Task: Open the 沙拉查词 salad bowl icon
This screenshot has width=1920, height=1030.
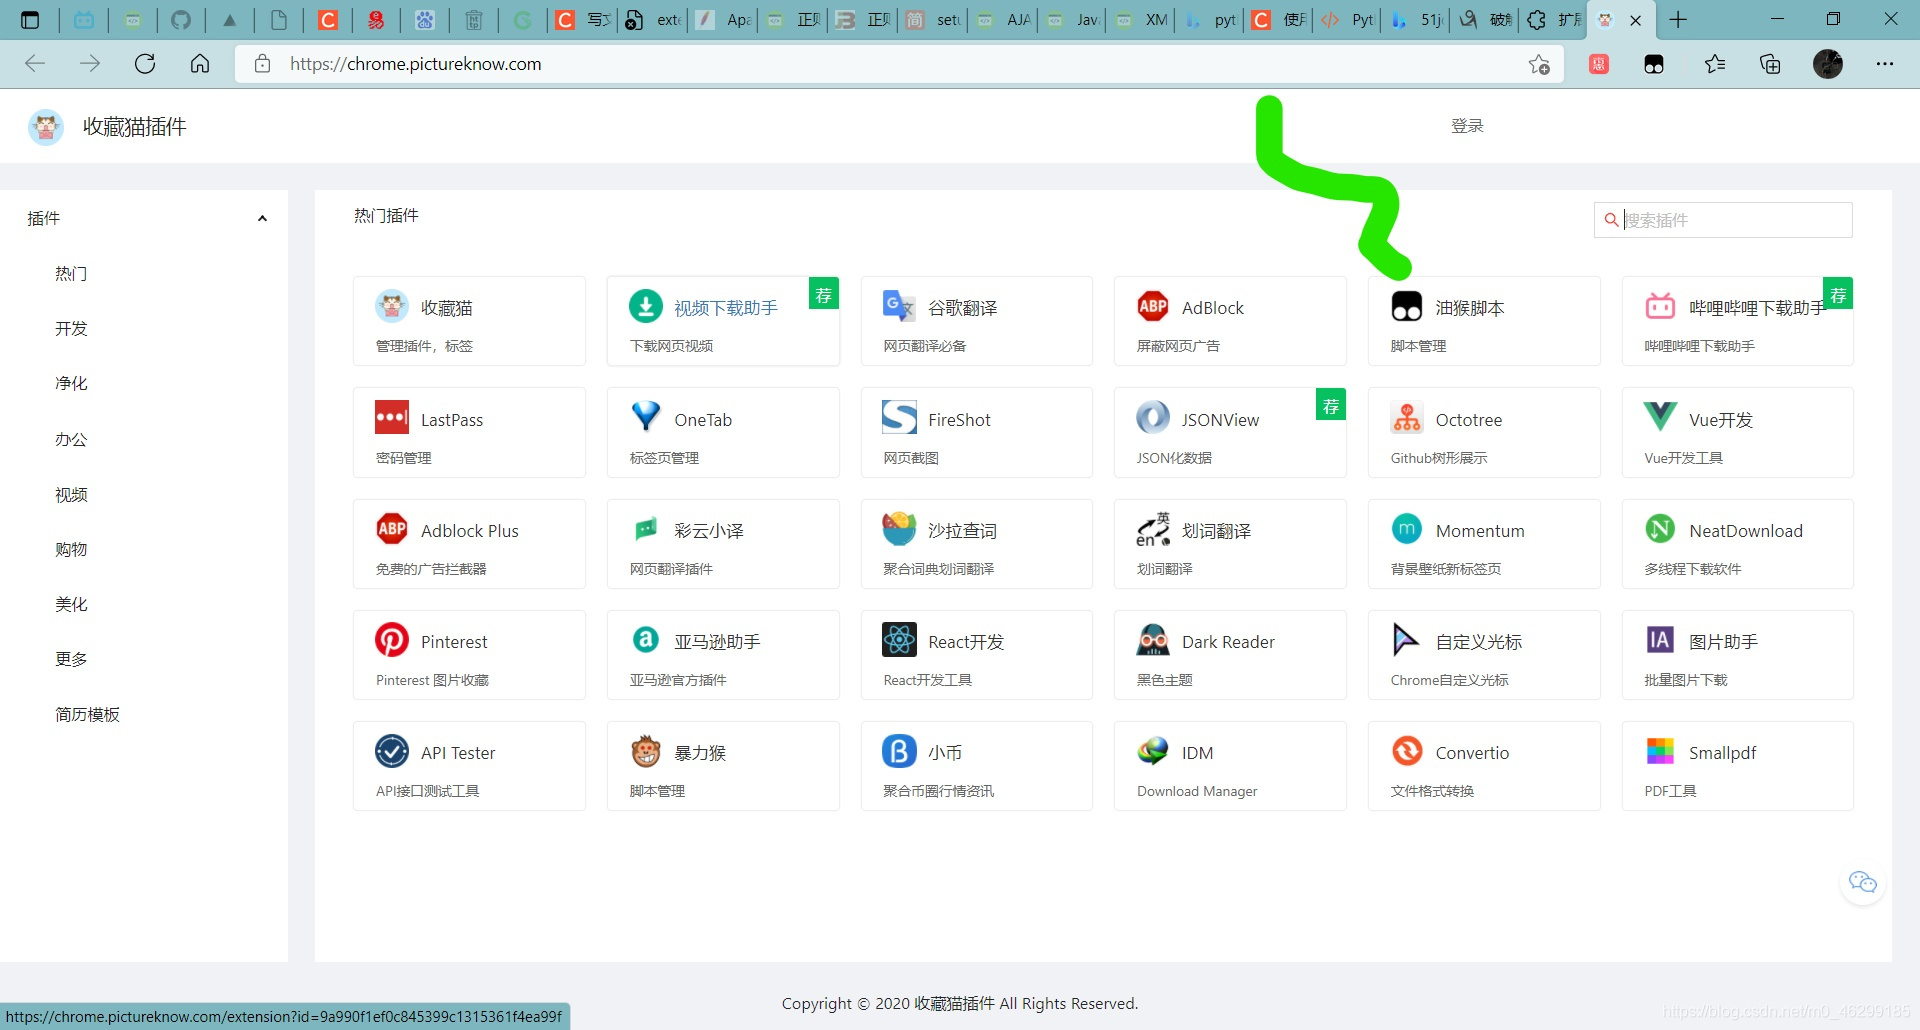Action: 899,529
